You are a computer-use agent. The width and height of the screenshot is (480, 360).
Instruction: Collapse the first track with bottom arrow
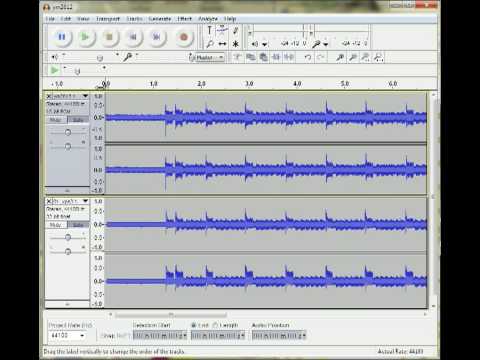coord(67,191)
